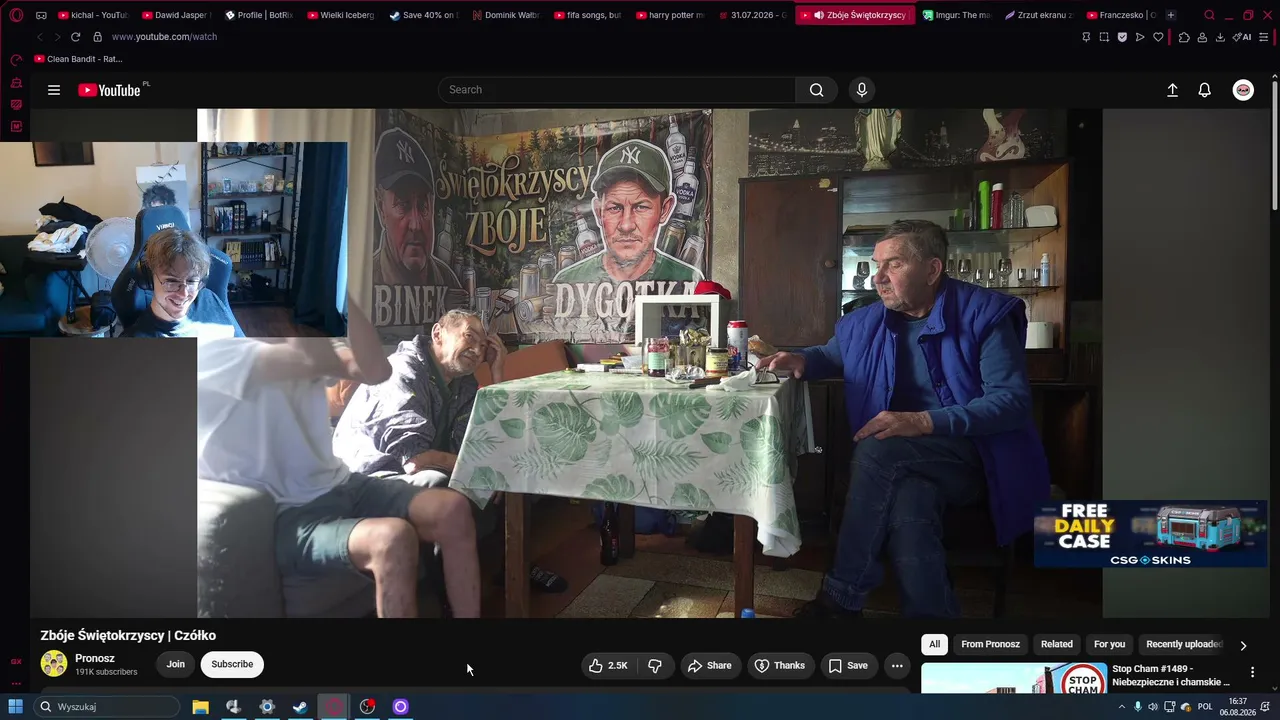Screen dimensions: 1280x720
Task: Open the Pronosz channel name link
Action: [95, 658]
